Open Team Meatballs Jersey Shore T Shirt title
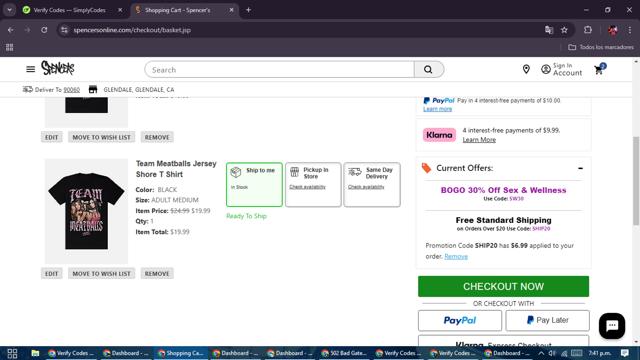 click(x=176, y=169)
